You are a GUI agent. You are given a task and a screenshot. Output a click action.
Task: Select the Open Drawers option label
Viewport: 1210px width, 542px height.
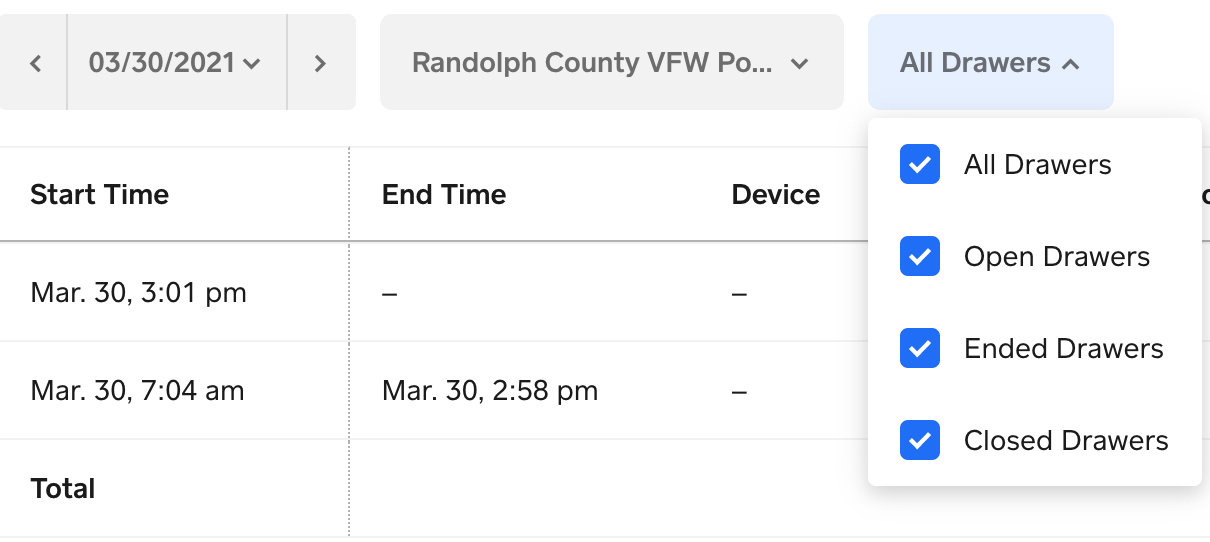click(x=1056, y=257)
